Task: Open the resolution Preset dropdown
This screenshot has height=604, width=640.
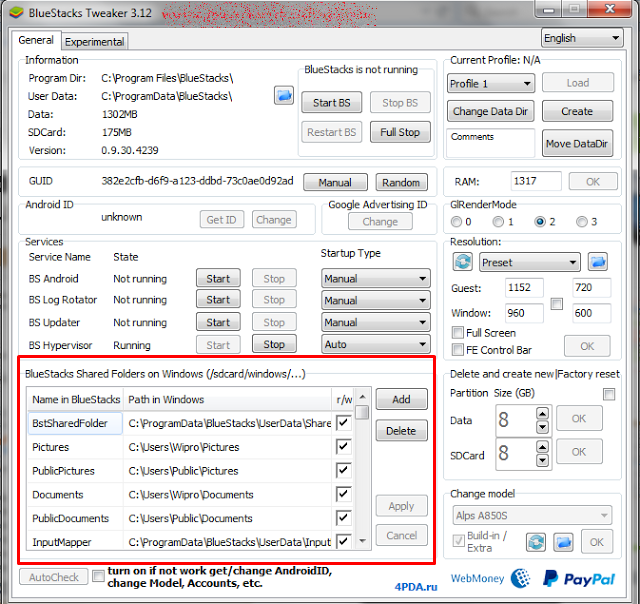Action: point(530,262)
